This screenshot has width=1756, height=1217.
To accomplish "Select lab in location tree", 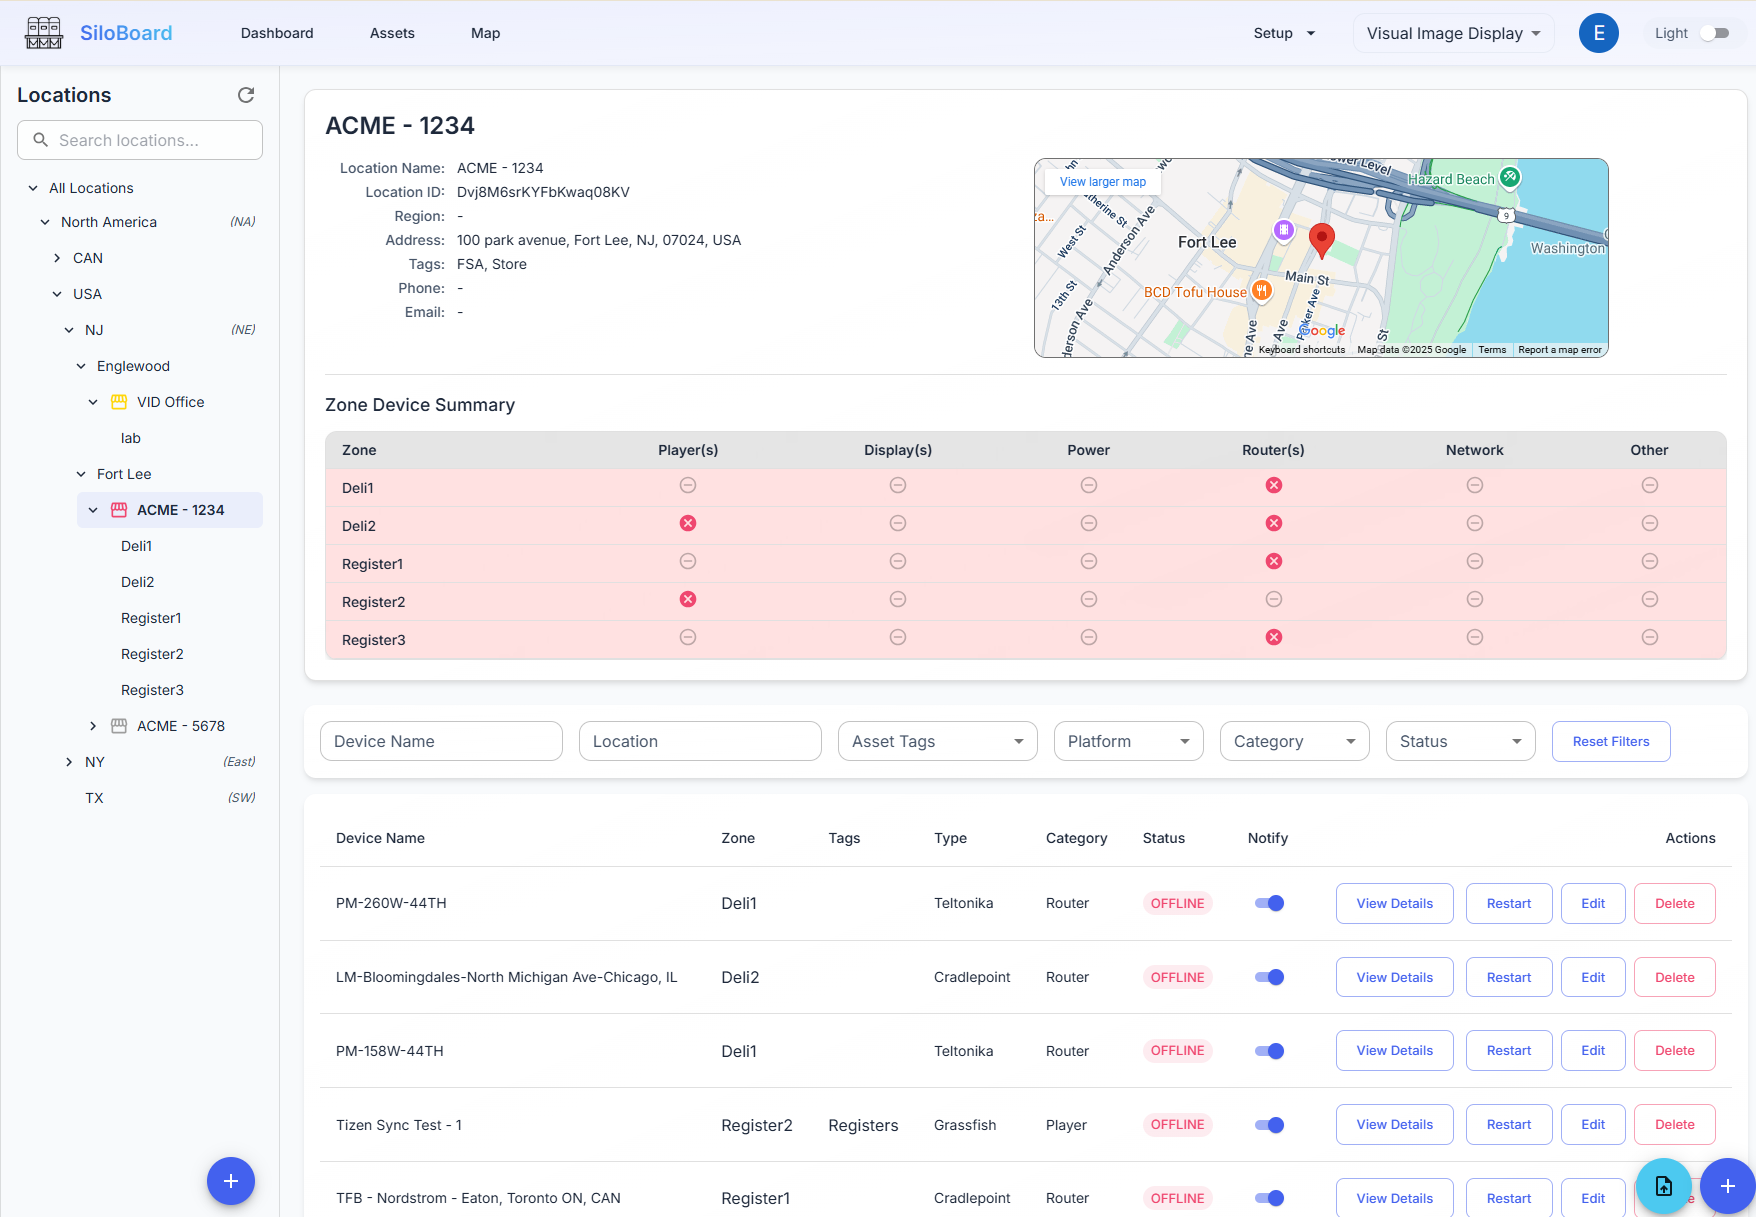I will [x=131, y=438].
